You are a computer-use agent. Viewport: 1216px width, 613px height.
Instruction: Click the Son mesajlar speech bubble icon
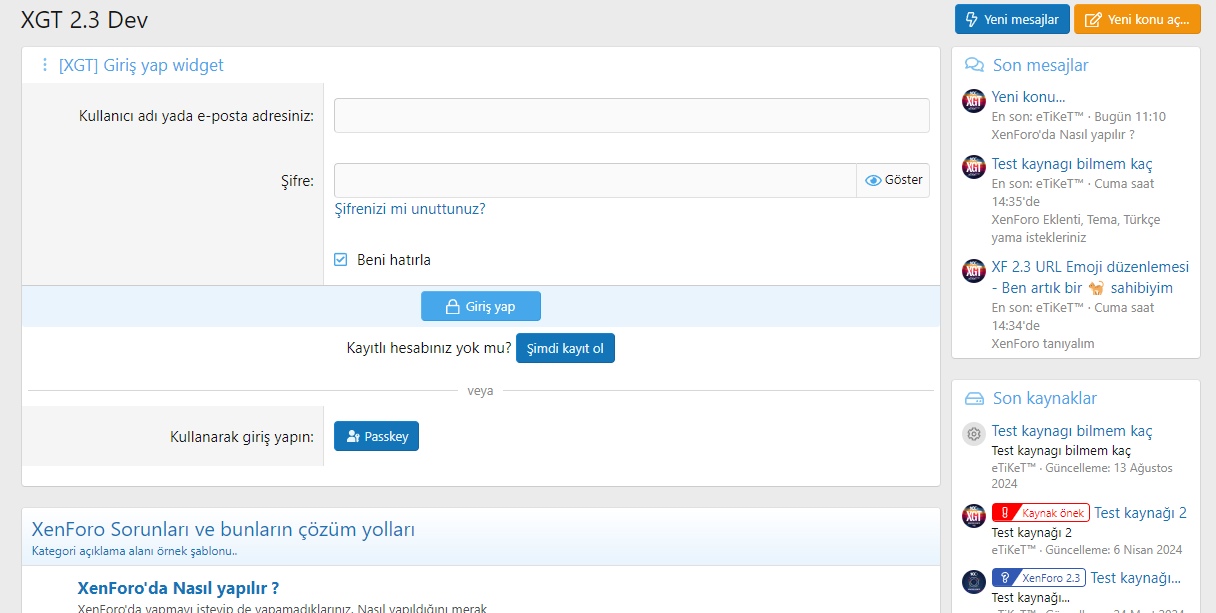[973, 65]
